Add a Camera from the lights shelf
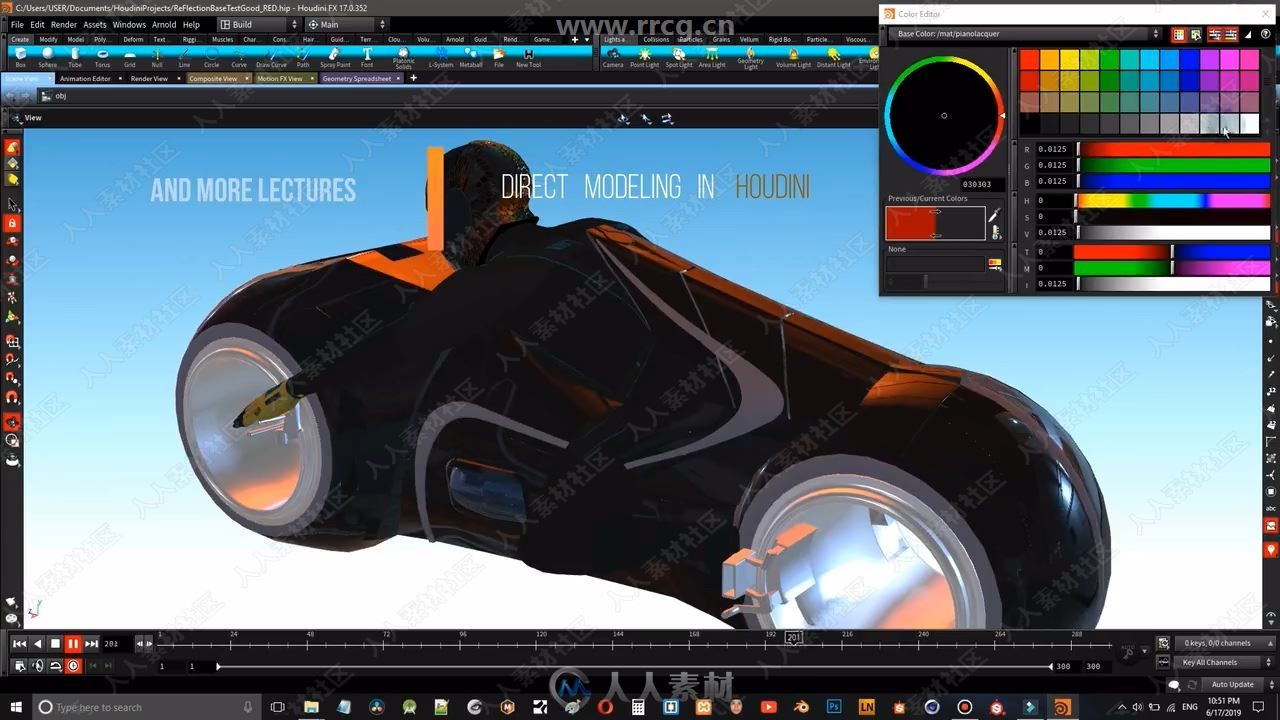The height and width of the screenshot is (720, 1280). (613, 57)
